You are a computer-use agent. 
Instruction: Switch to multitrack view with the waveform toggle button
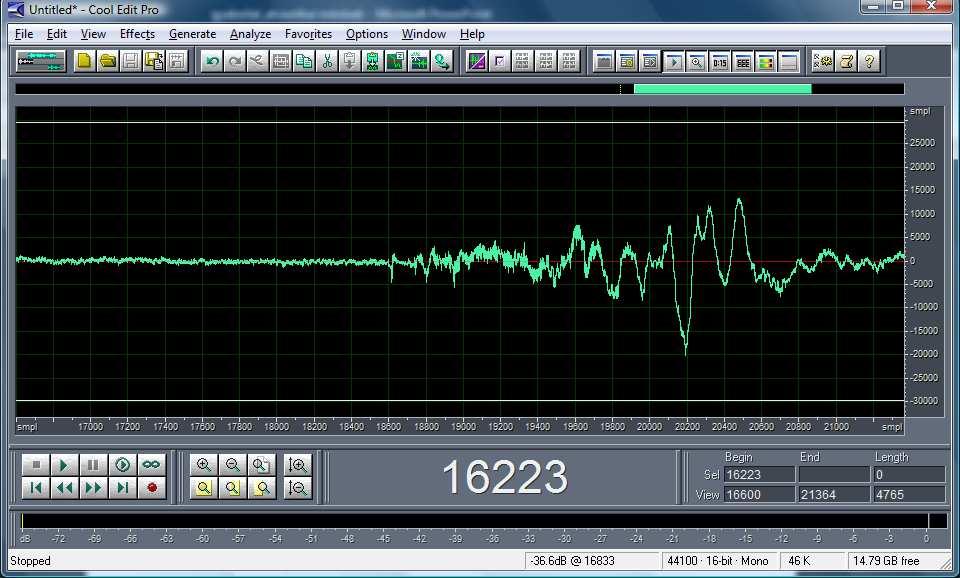[x=41, y=61]
